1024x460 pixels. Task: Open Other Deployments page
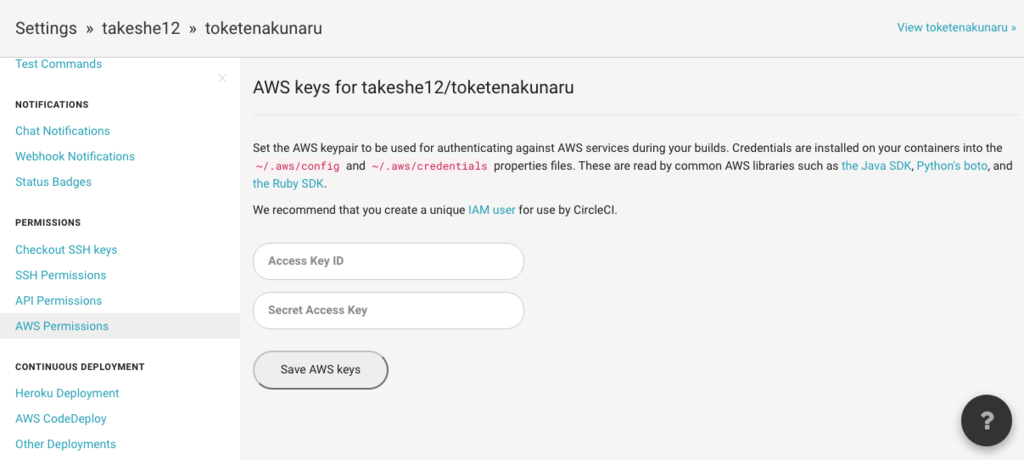pyautogui.click(x=65, y=444)
